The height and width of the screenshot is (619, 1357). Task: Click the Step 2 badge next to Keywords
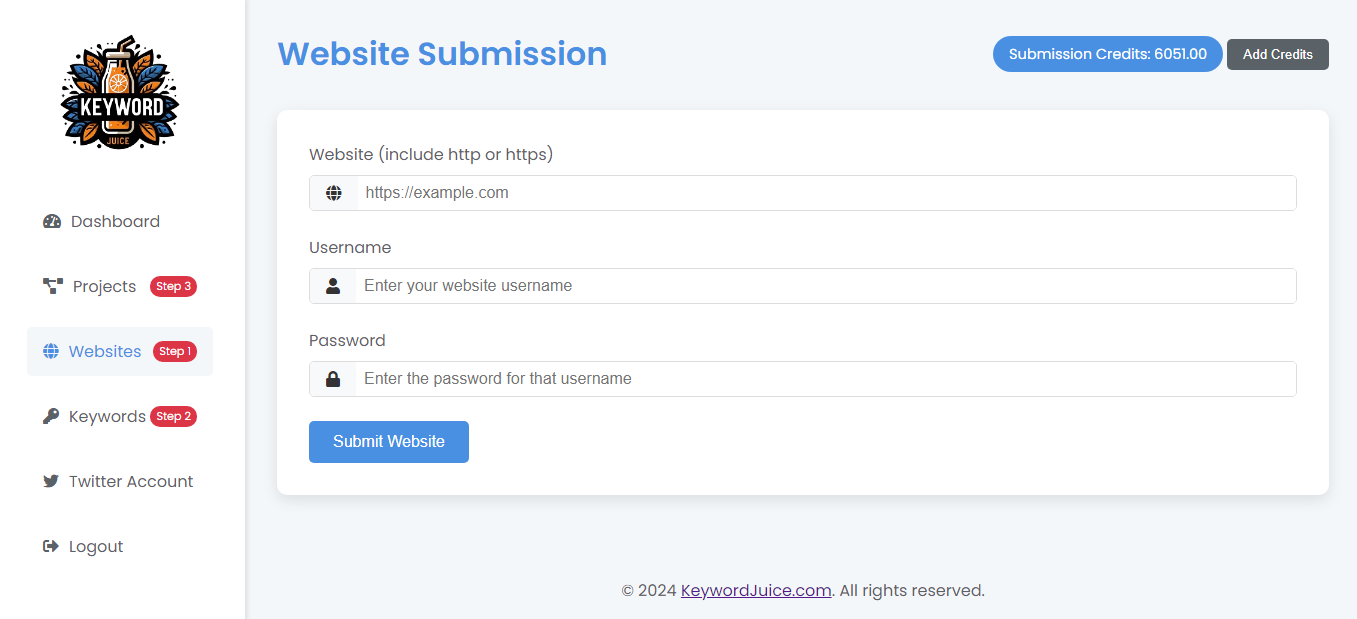(174, 416)
